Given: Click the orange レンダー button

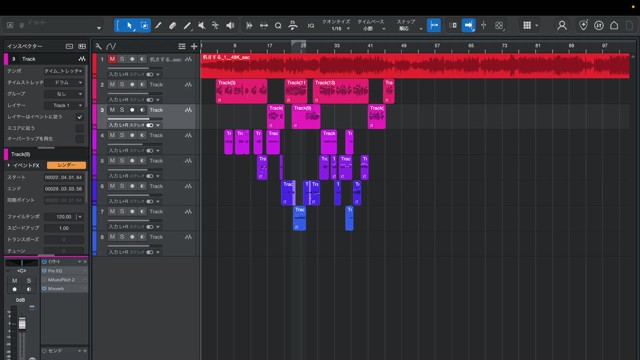Looking at the screenshot, I should (x=66, y=165).
